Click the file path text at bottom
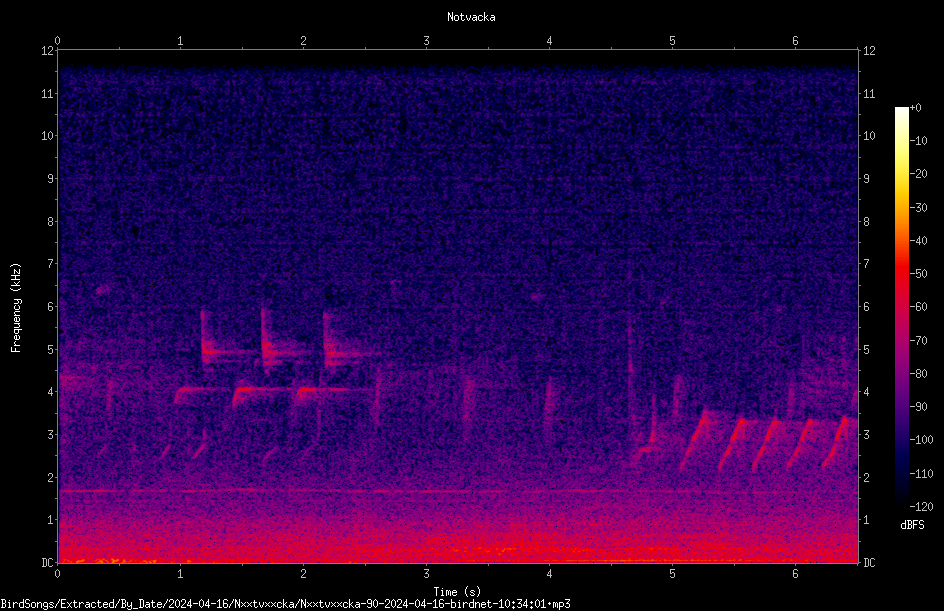The image size is (944, 611). point(285,604)
